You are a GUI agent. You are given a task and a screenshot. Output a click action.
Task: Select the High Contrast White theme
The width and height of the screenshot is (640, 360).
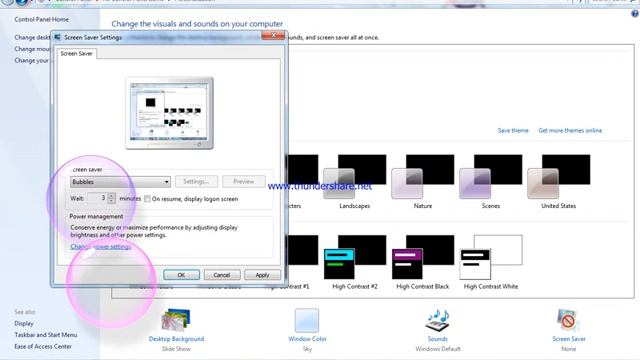[x=491, y=262]
